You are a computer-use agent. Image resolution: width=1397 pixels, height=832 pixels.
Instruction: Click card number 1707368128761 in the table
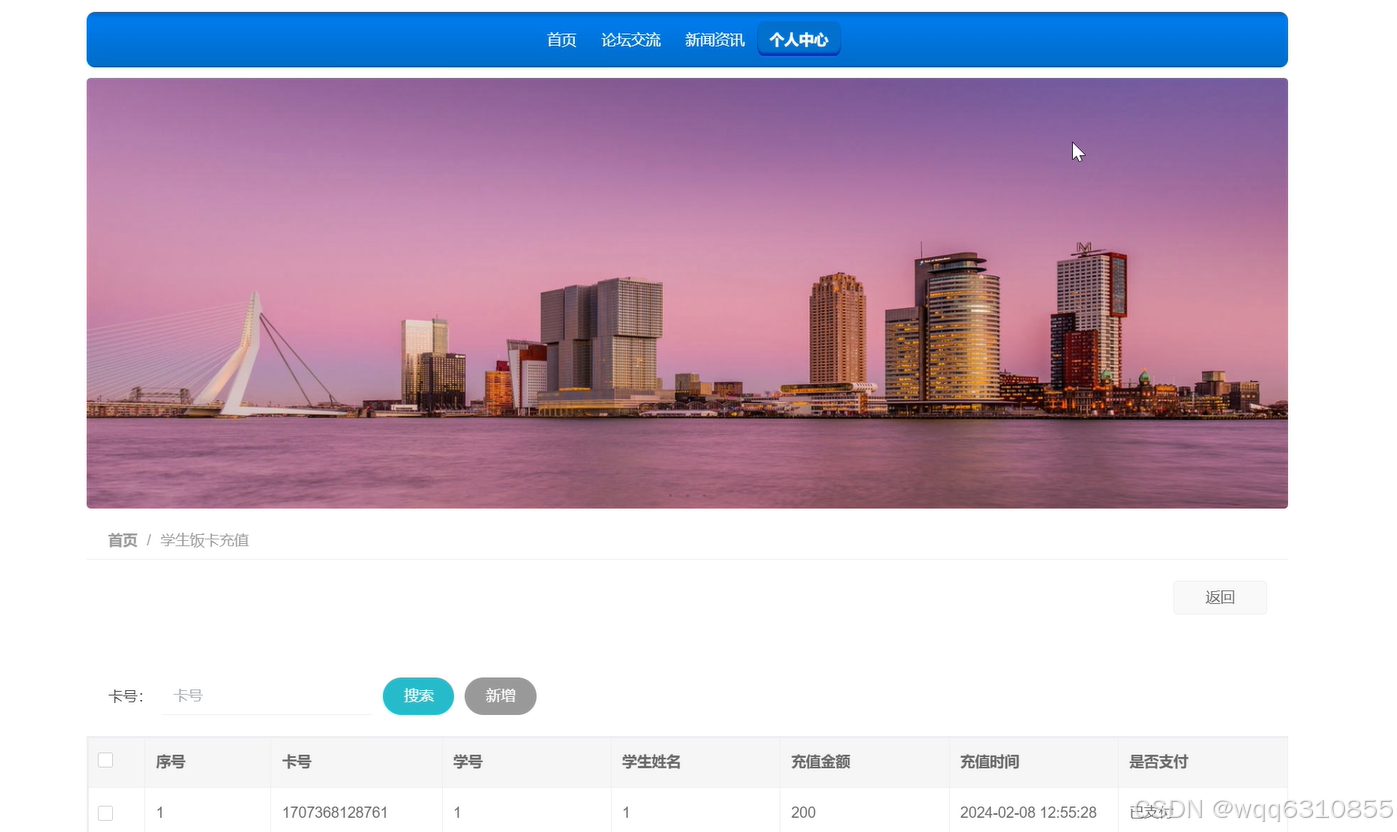334,813
